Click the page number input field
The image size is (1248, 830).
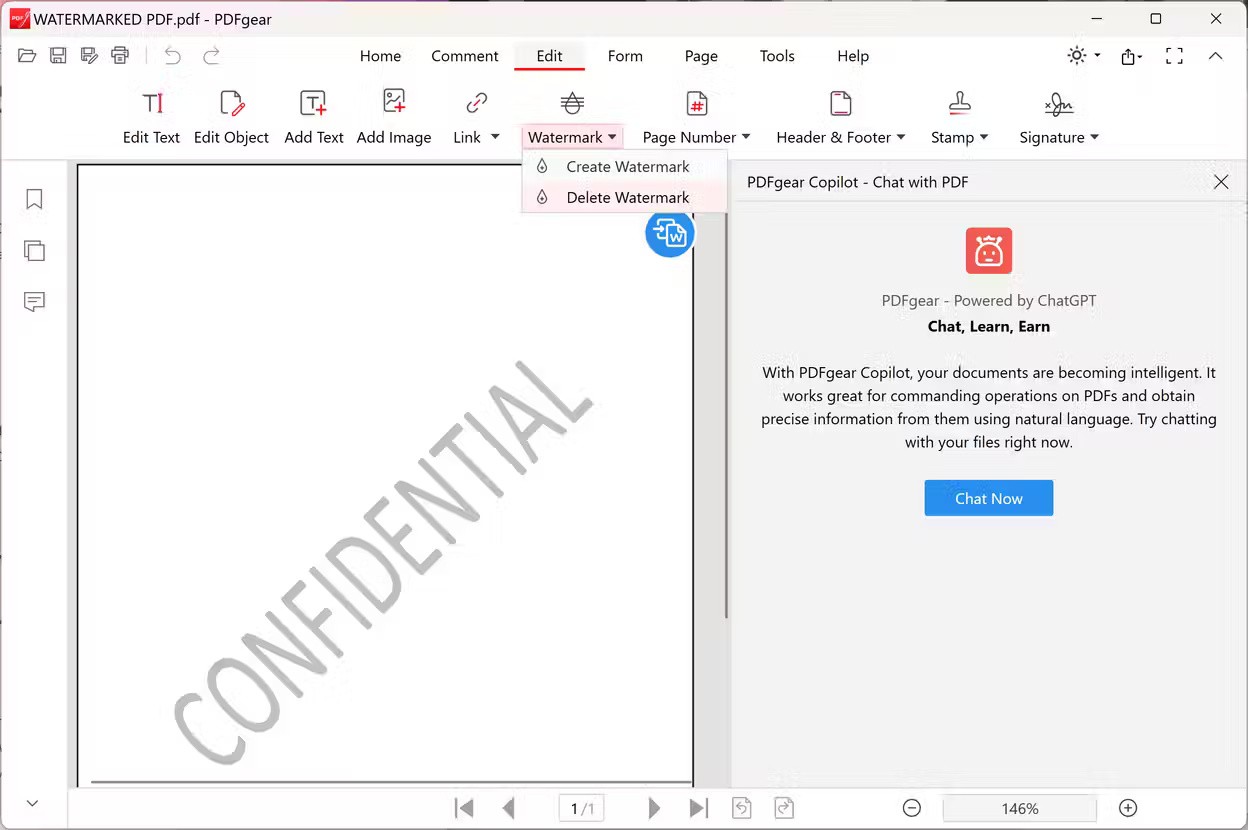click(x=581, y=808)
